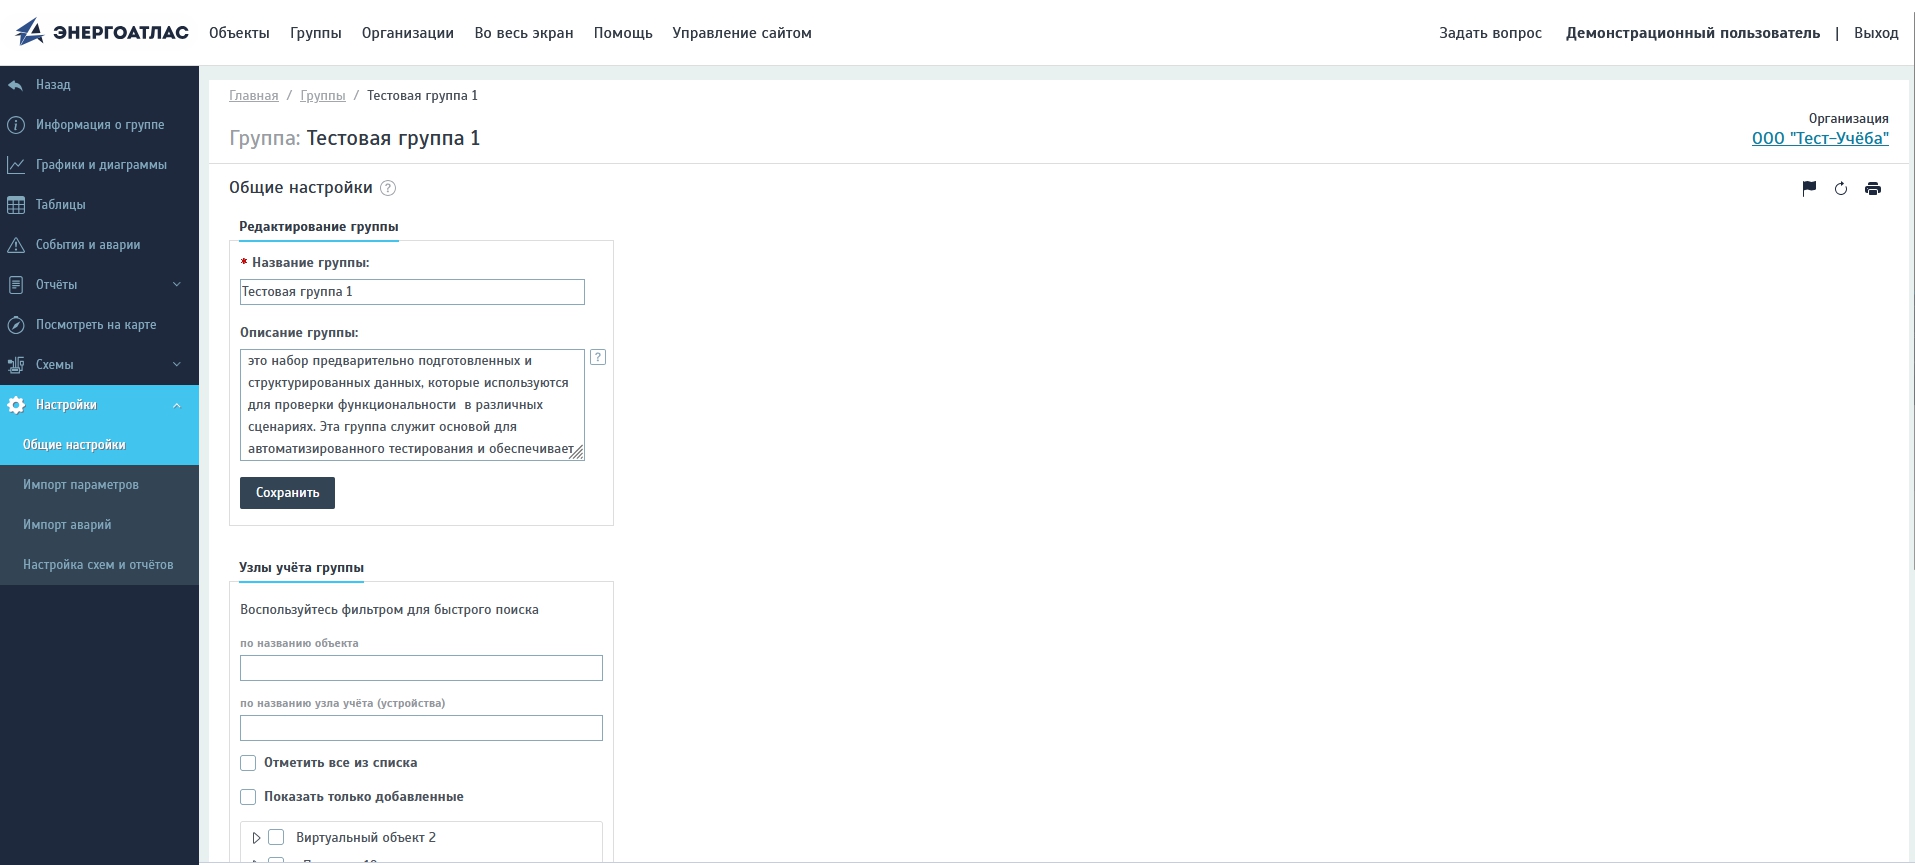The image size is (1915, 865).
Task: Open the Организации menu
Action: click(x=408, y=33)
